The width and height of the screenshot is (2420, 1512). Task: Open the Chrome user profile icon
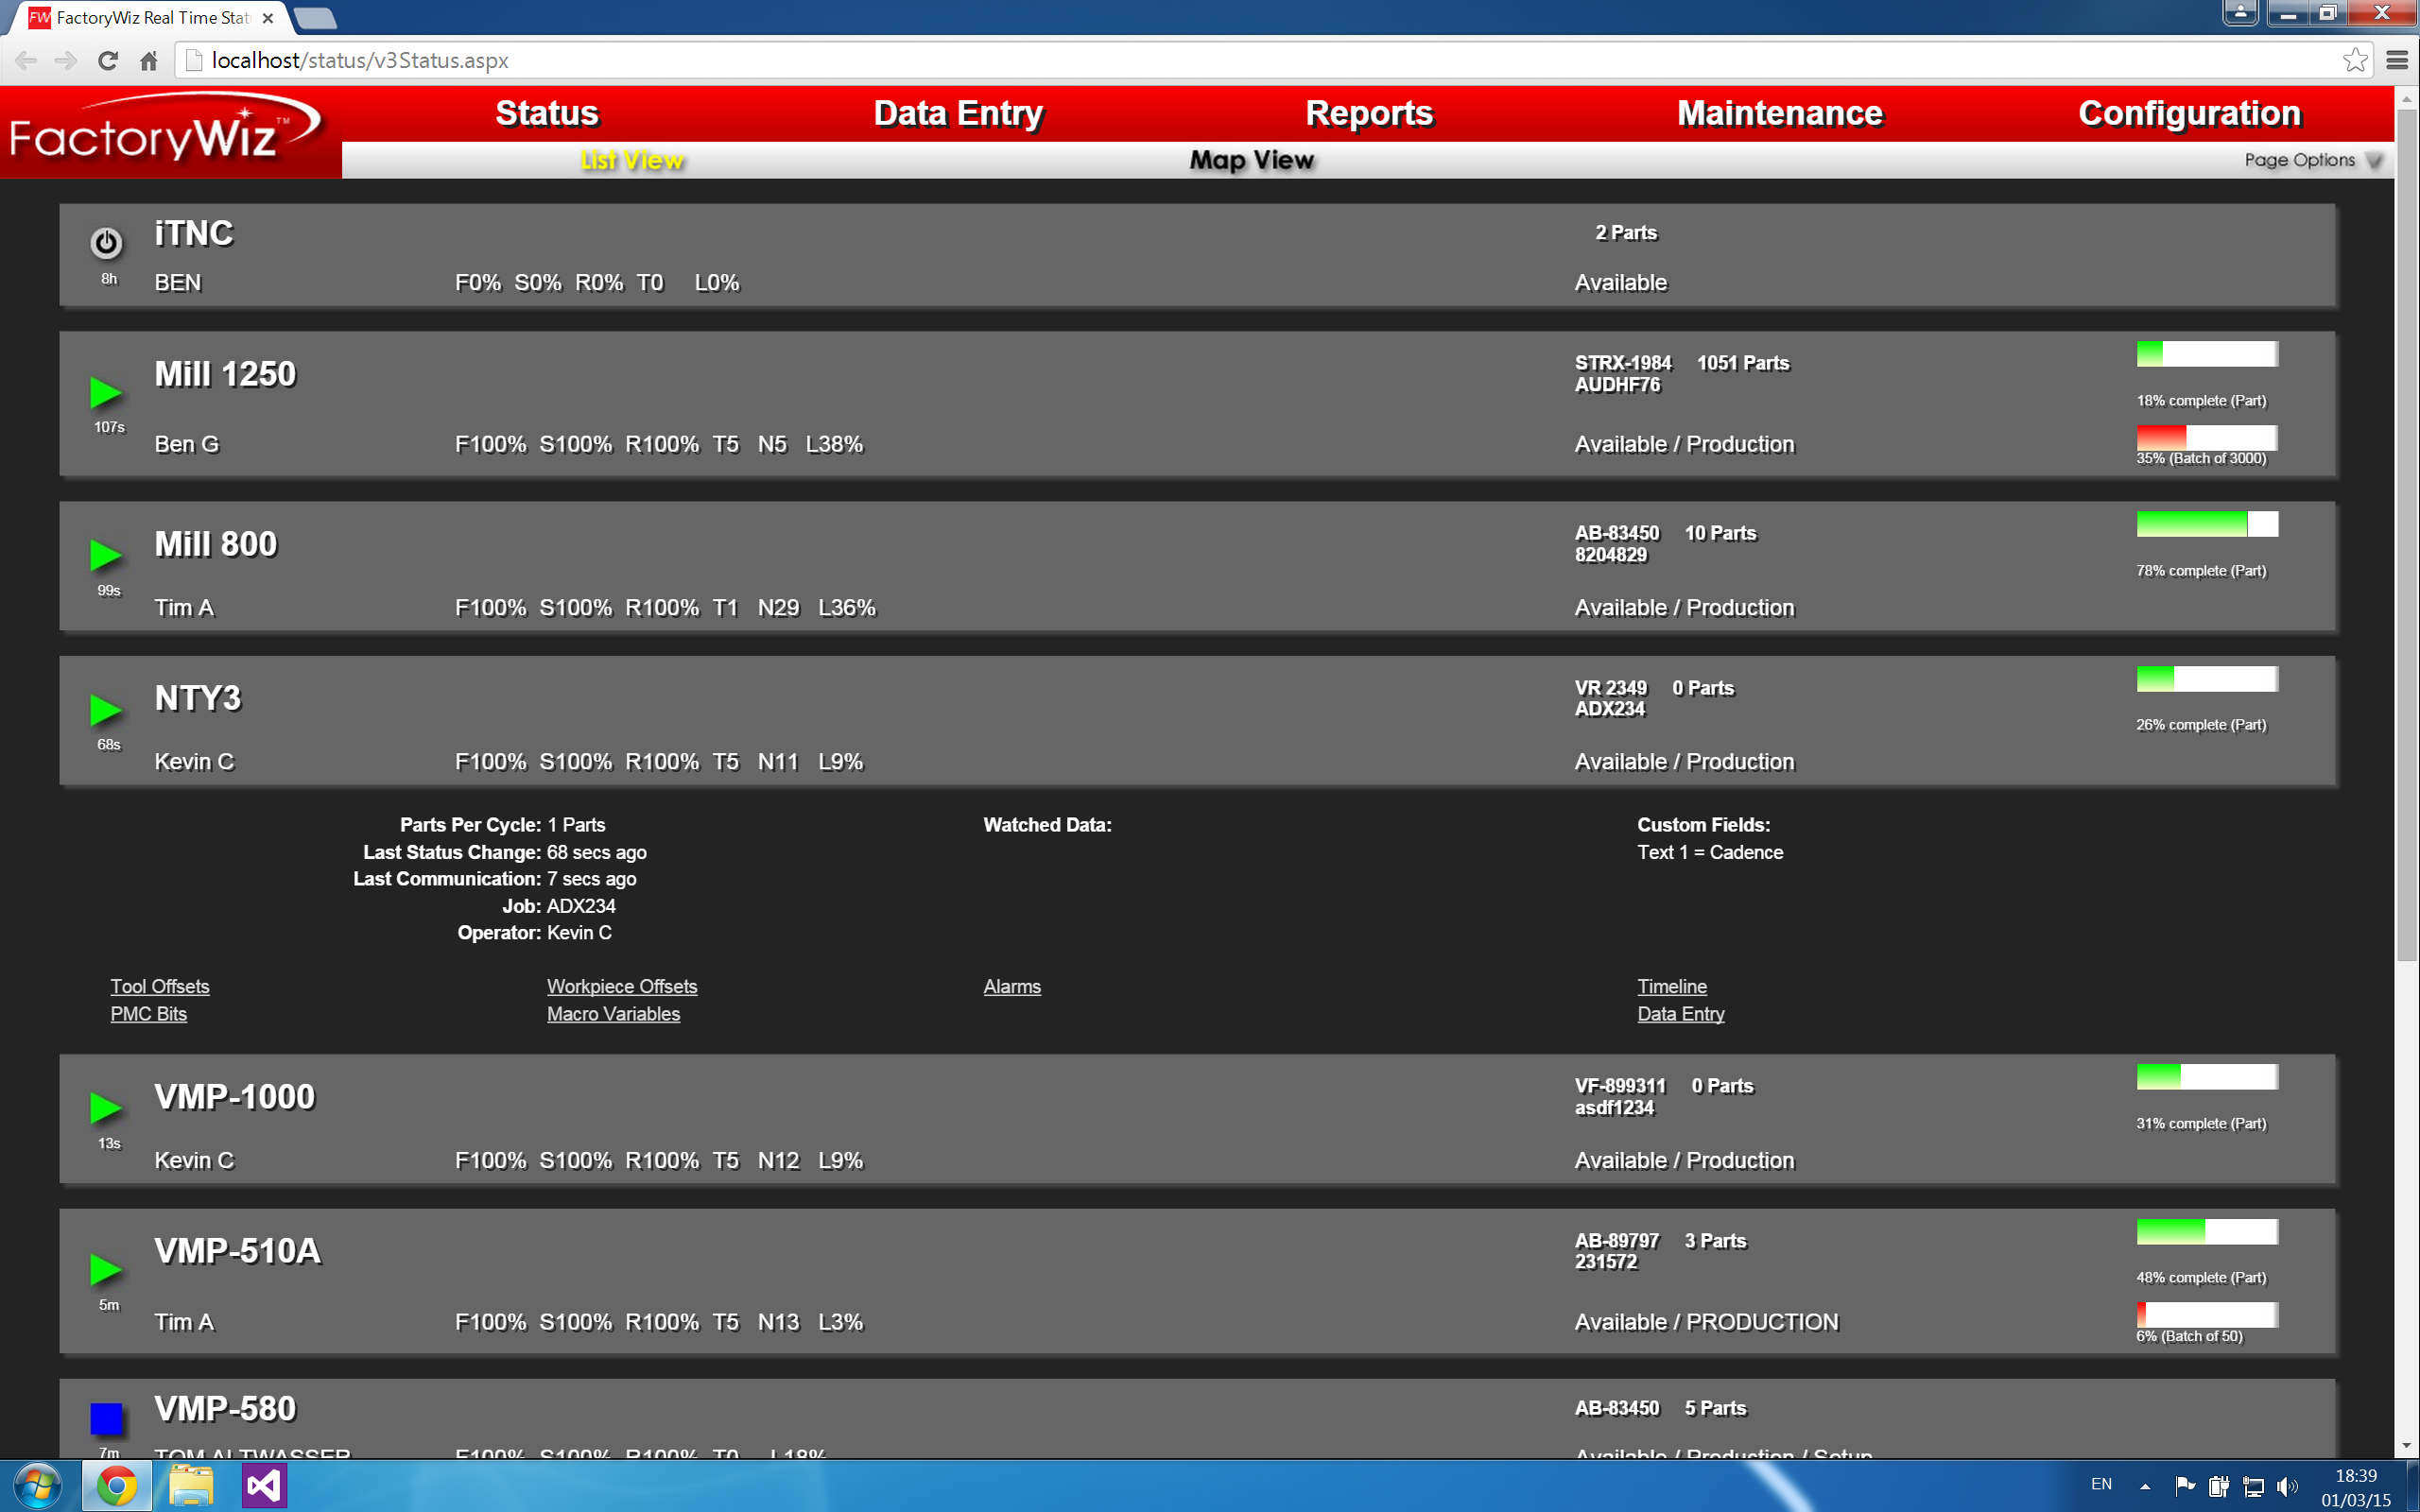pyautogui.click(x=2240, y=12)
